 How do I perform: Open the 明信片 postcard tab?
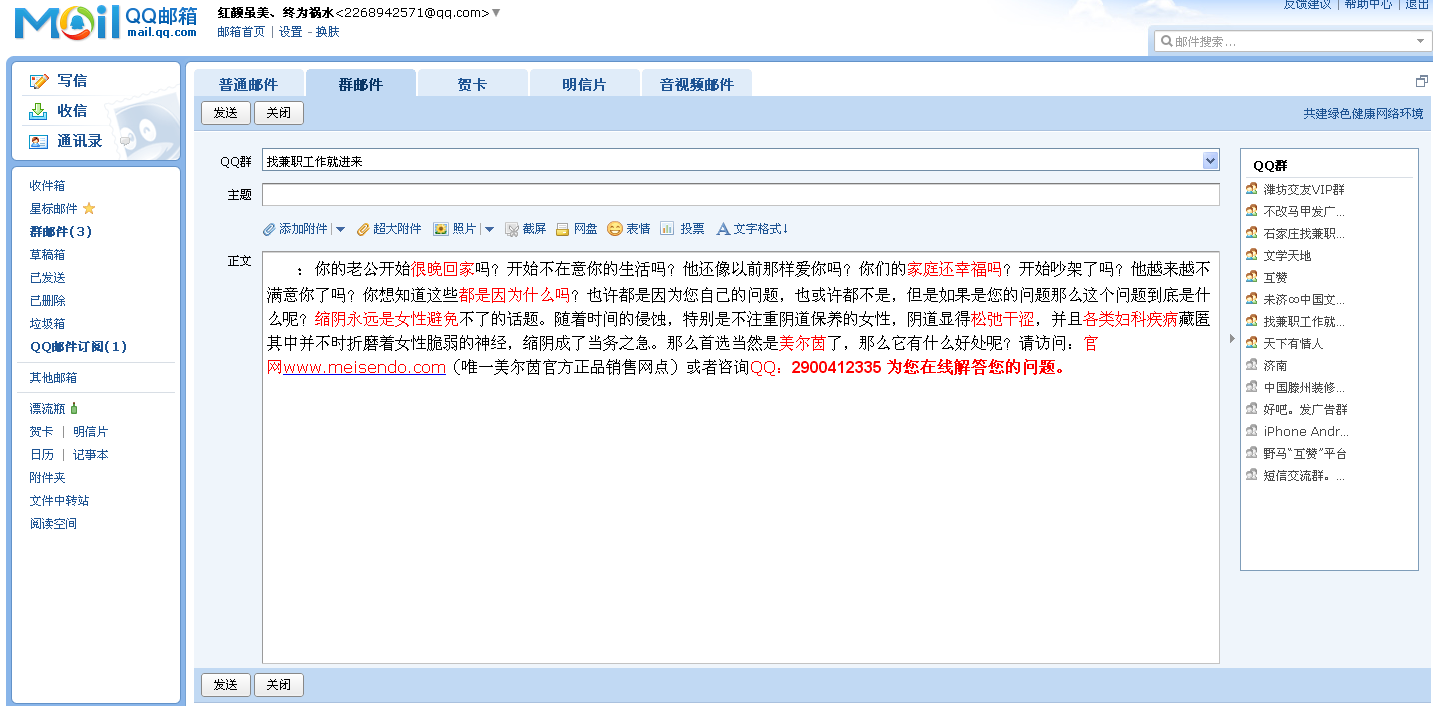(x=584, y=83)
